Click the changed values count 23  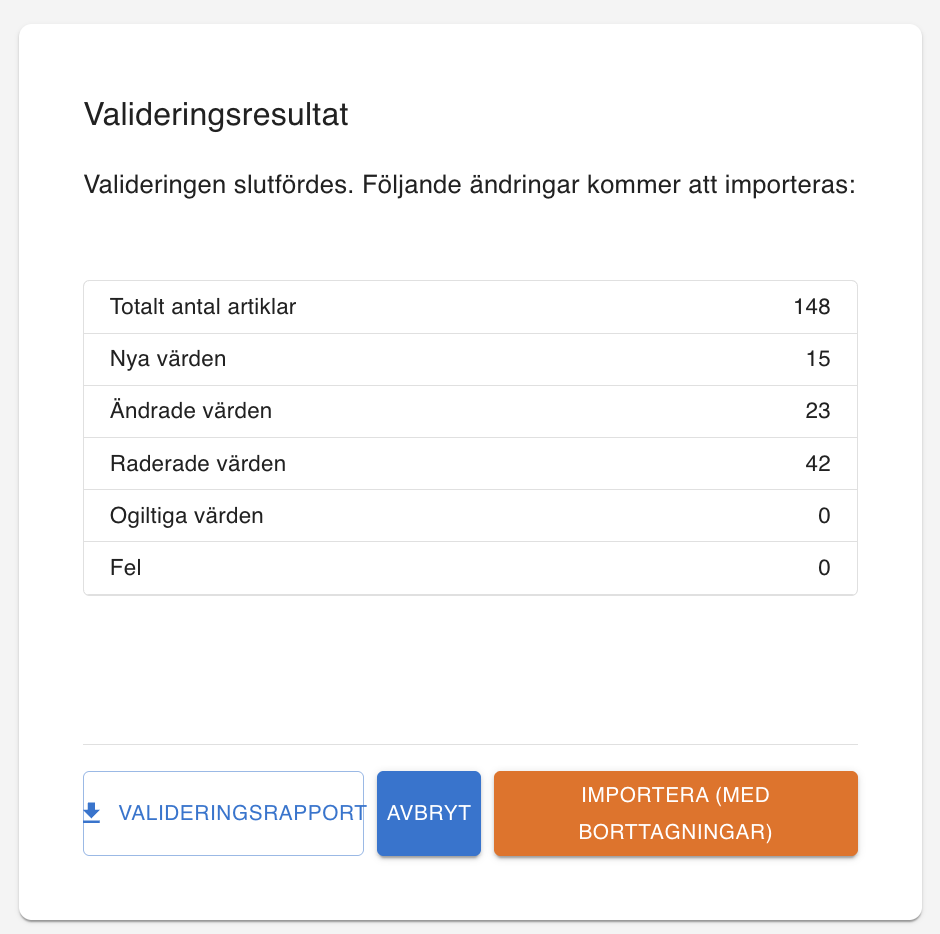[817, 411]
